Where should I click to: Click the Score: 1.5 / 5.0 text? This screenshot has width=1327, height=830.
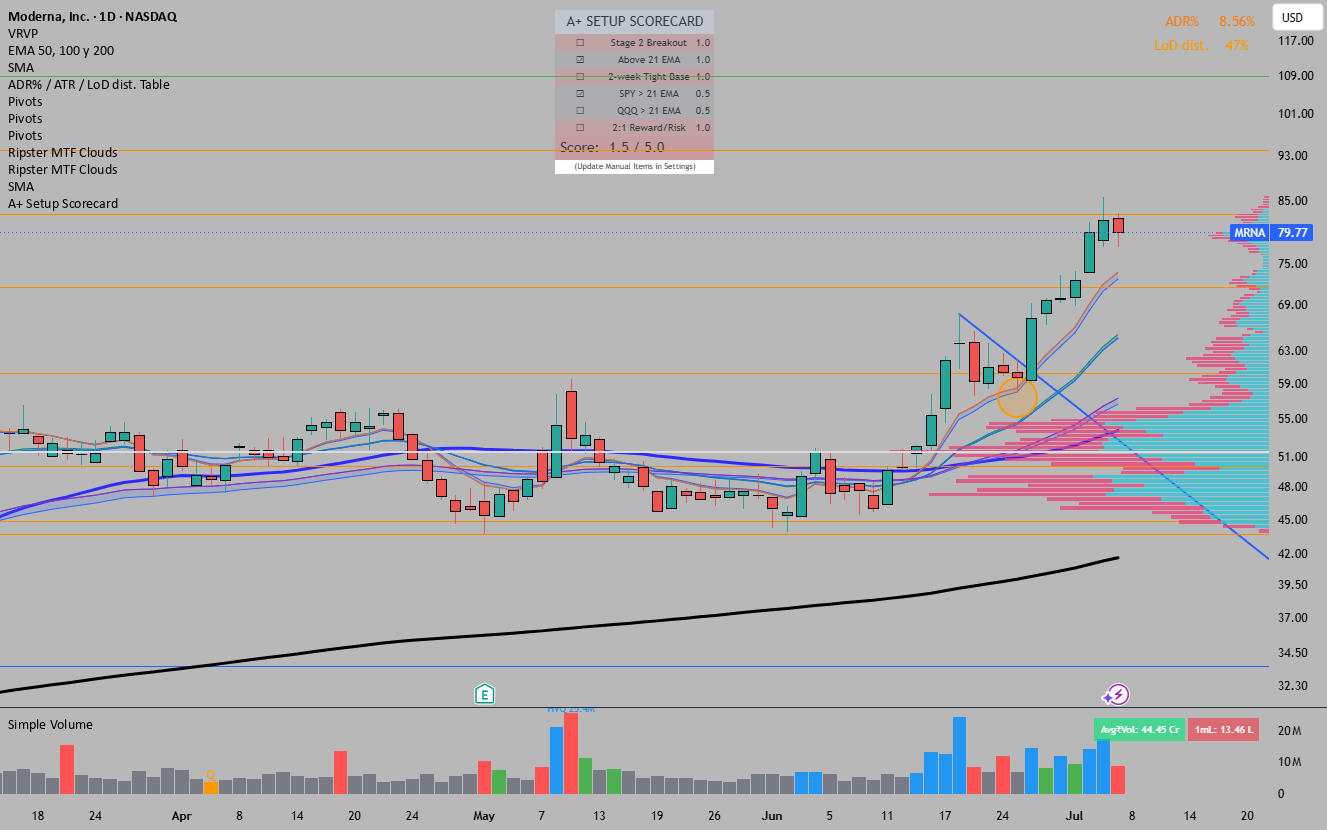tap(612, 147)
